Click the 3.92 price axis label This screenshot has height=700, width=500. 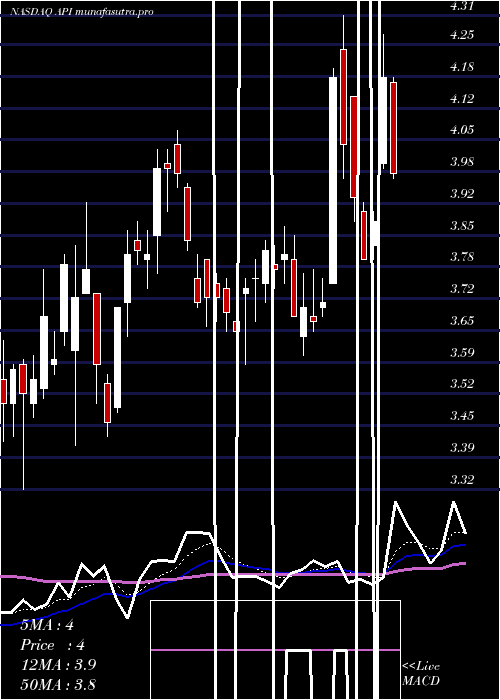click(x=463, y=193)
